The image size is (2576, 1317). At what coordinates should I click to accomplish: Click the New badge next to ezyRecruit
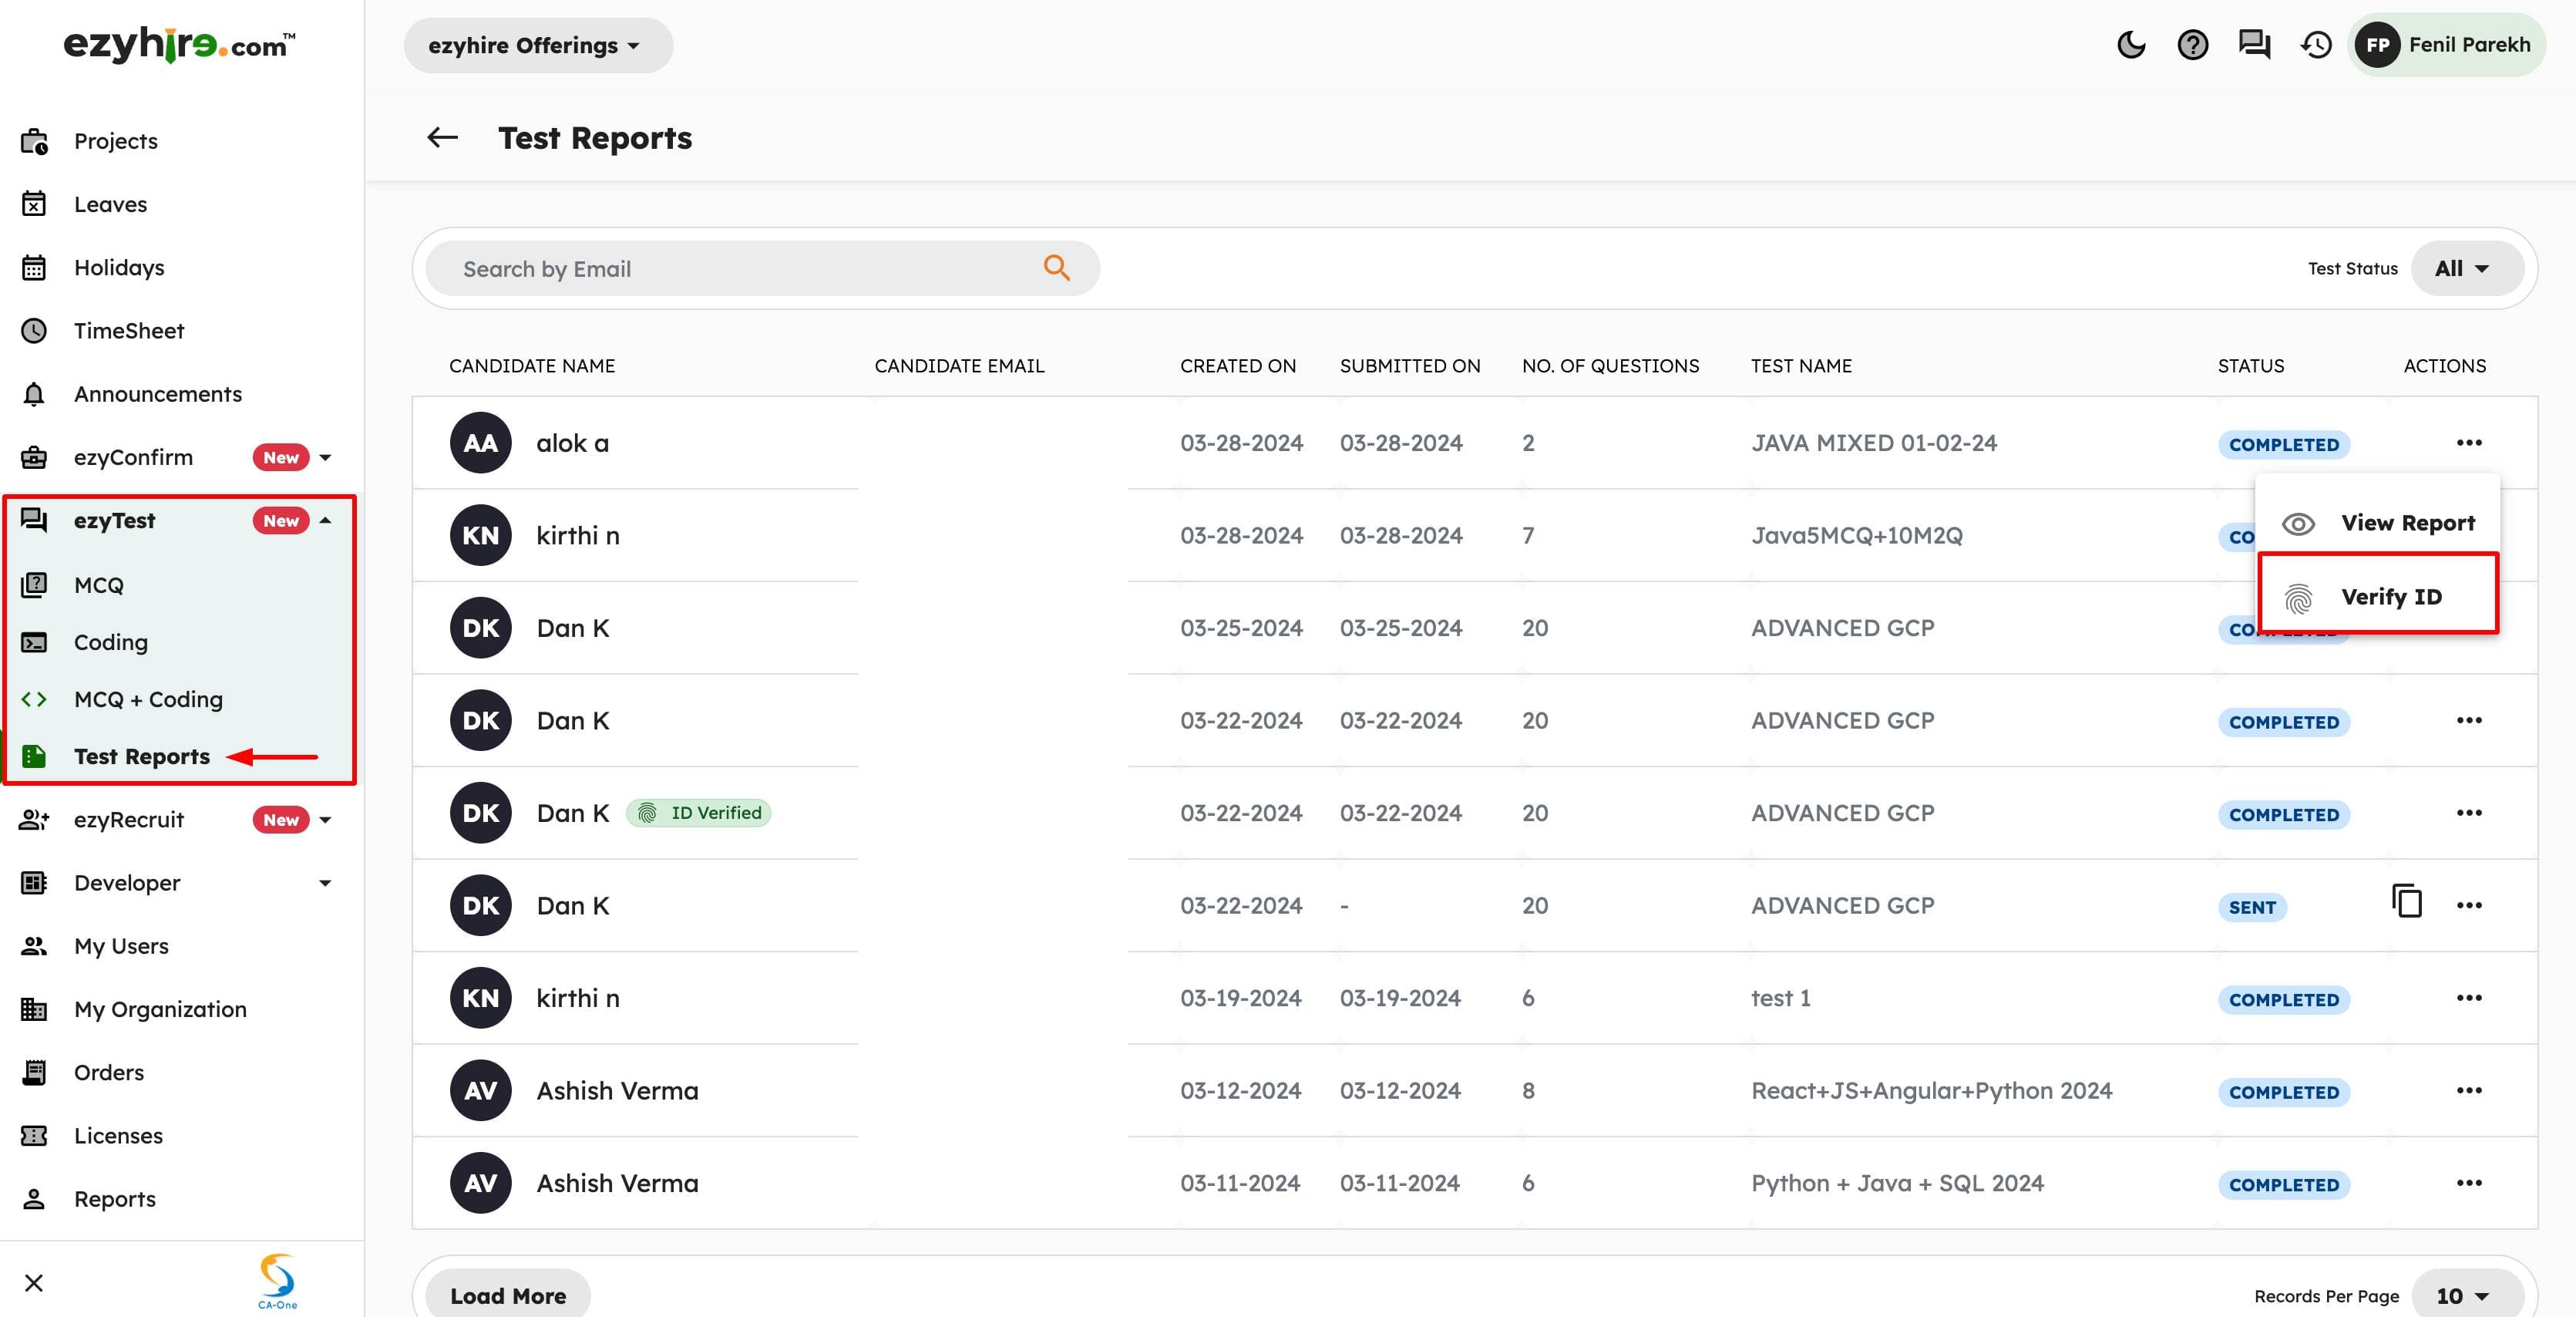pyautogui.click(x=281, y=820)
